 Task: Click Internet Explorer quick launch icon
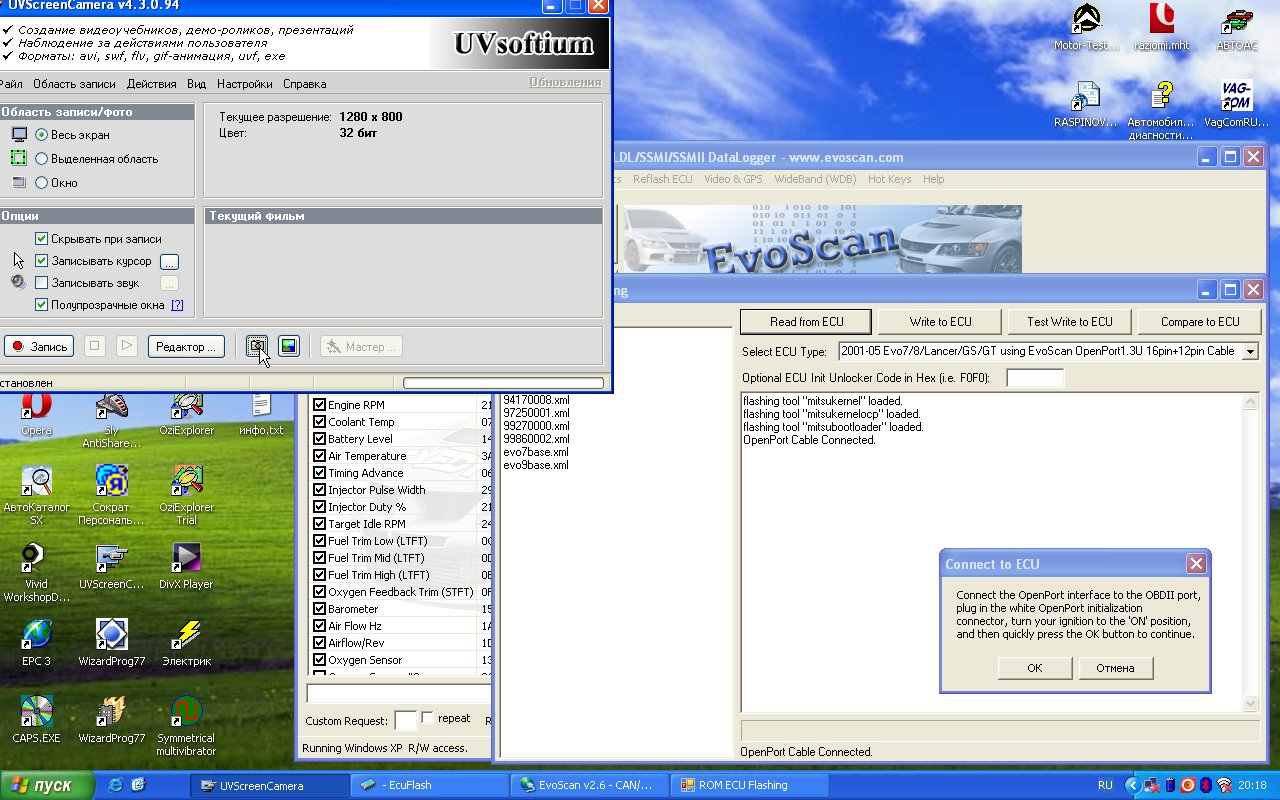tap(116, 785)
